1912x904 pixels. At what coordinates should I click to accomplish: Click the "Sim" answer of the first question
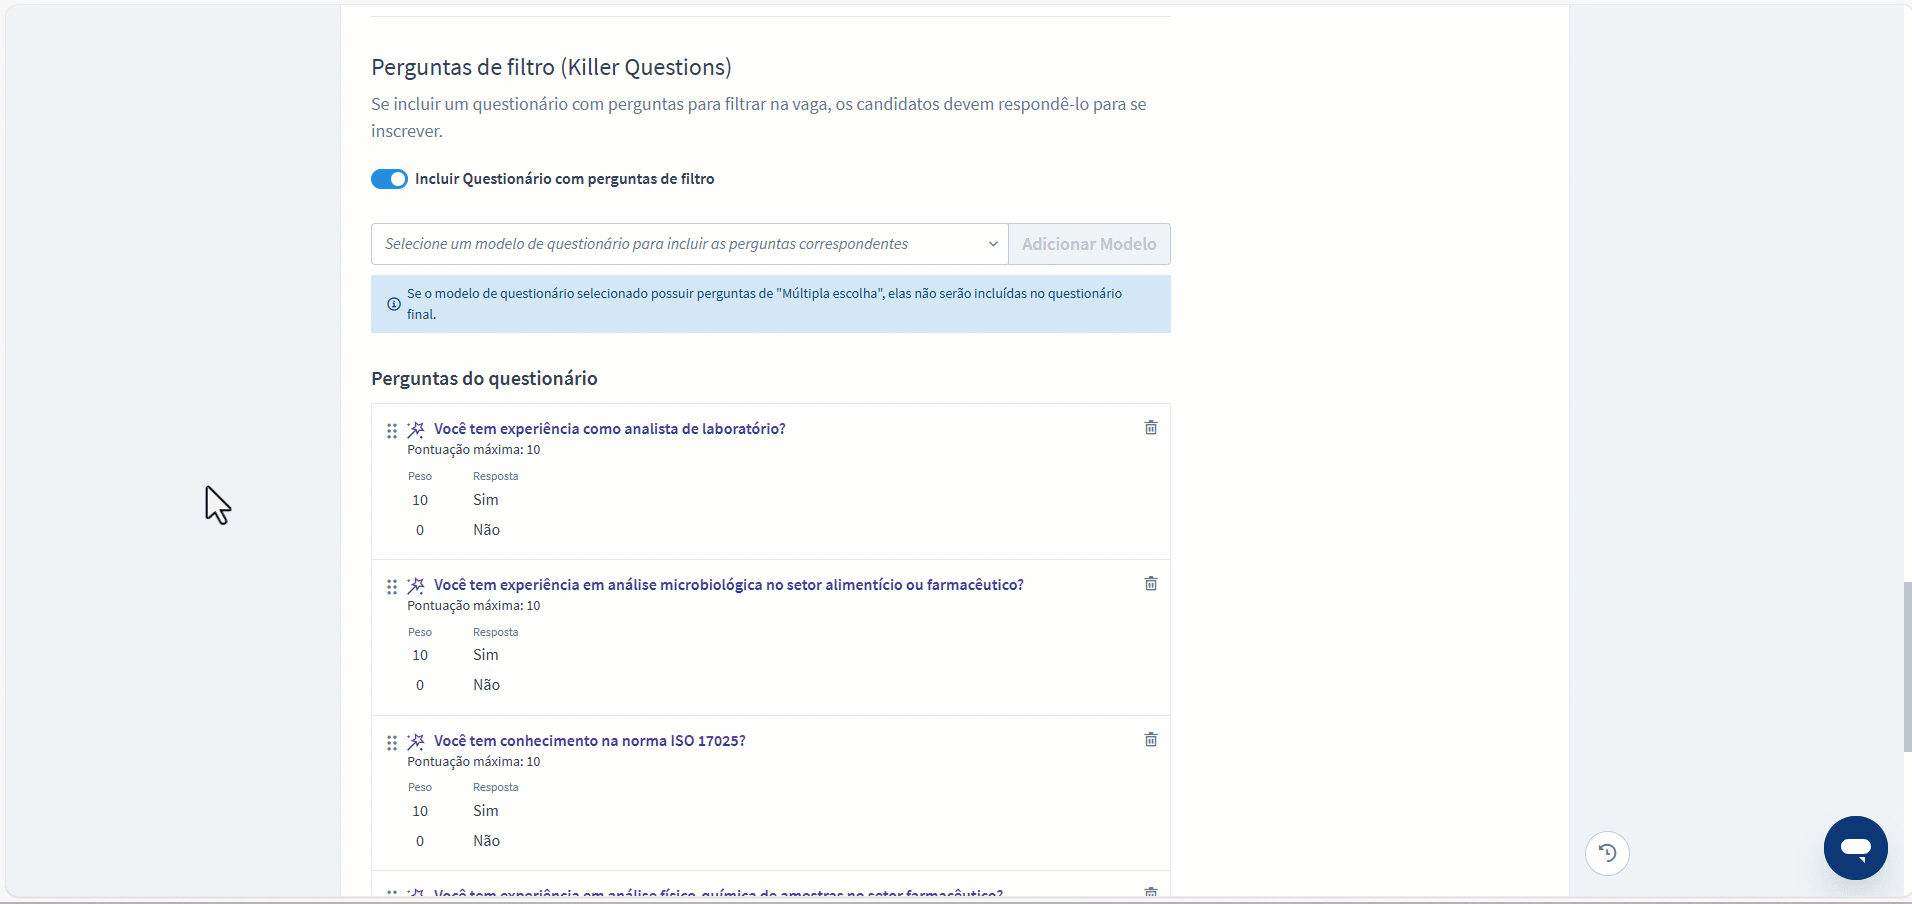pos(486,500)
